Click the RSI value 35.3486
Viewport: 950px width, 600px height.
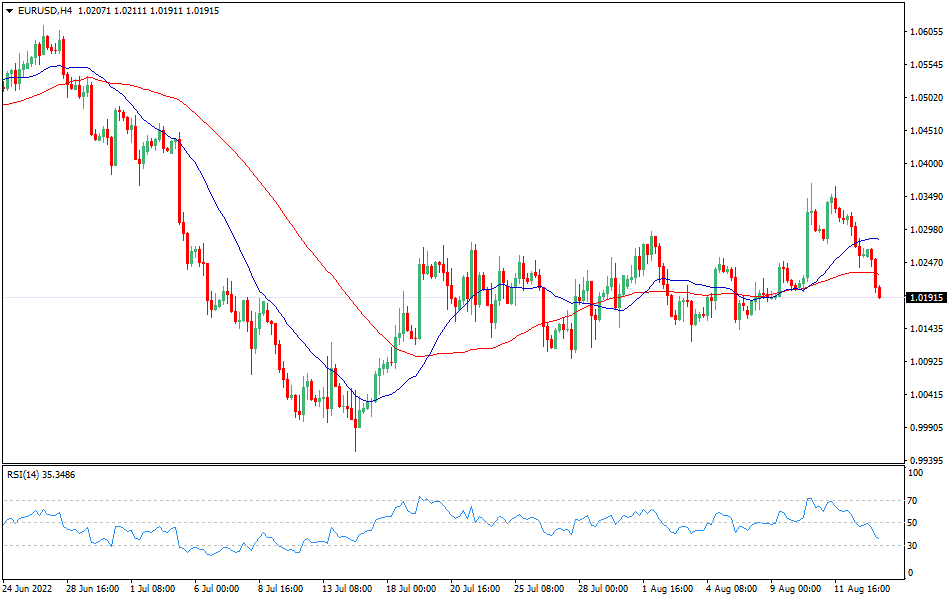click(x=58, y=477)
